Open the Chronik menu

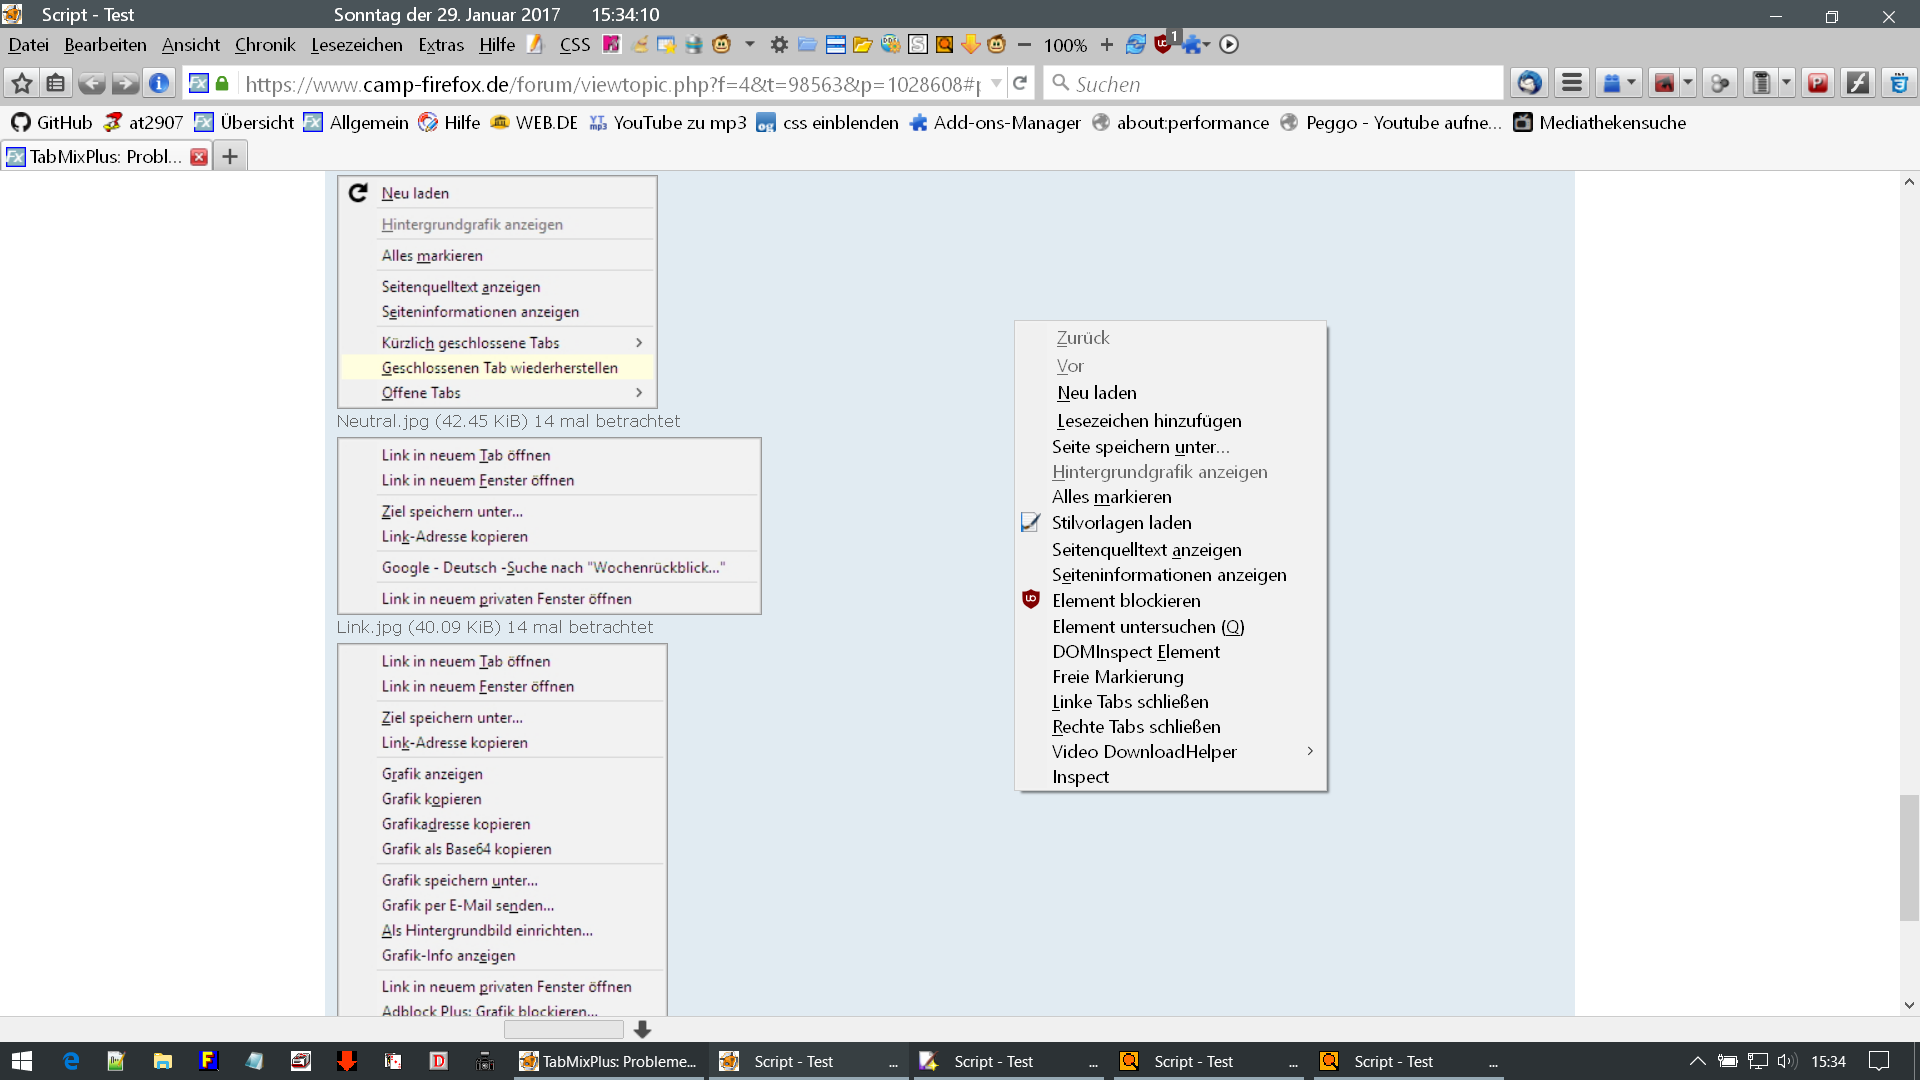tap(265, 44)
